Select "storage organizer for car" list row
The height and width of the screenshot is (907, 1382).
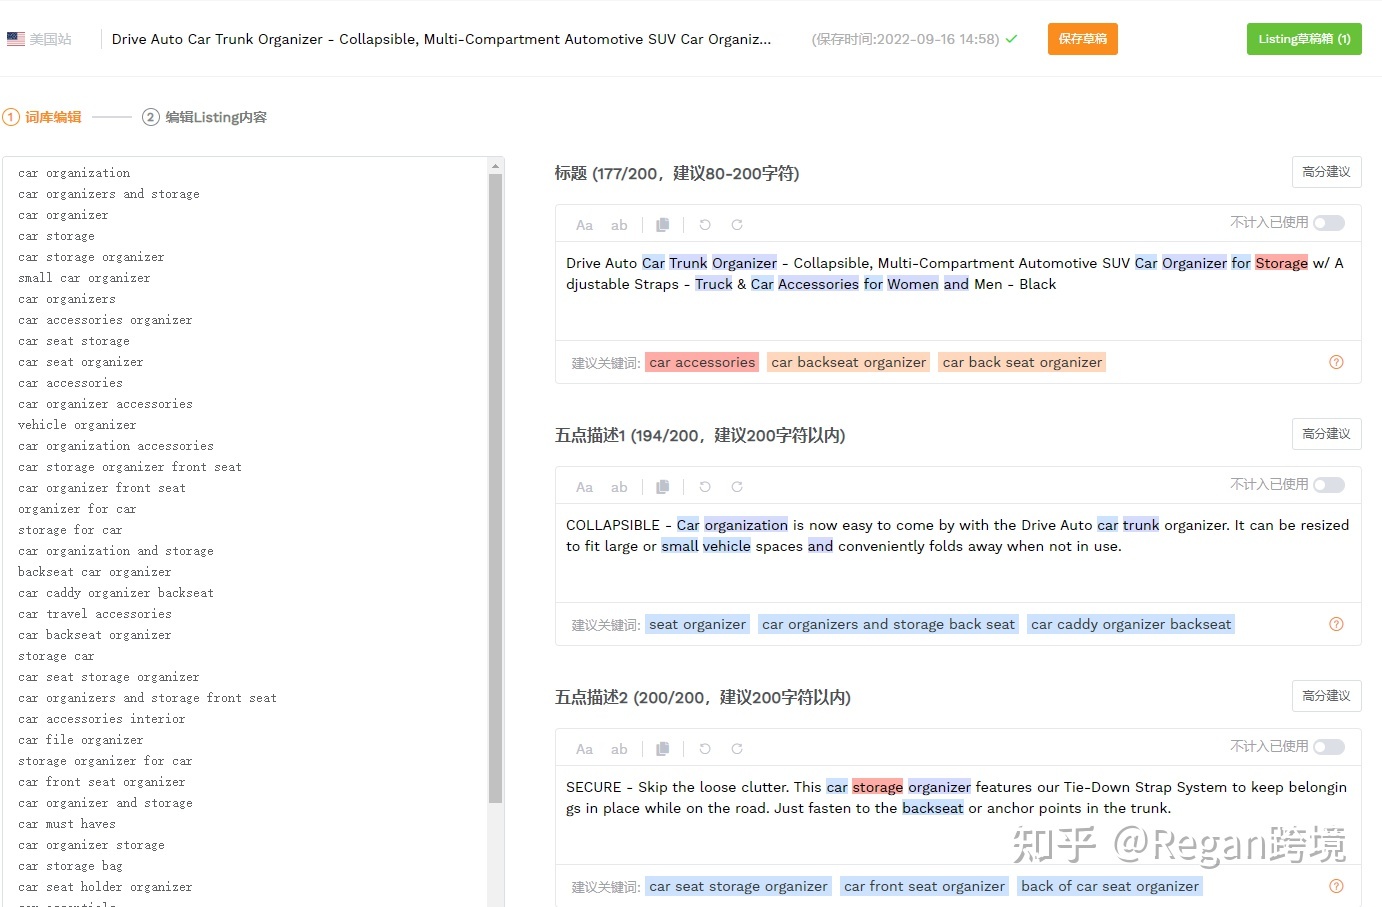(105, 761)
